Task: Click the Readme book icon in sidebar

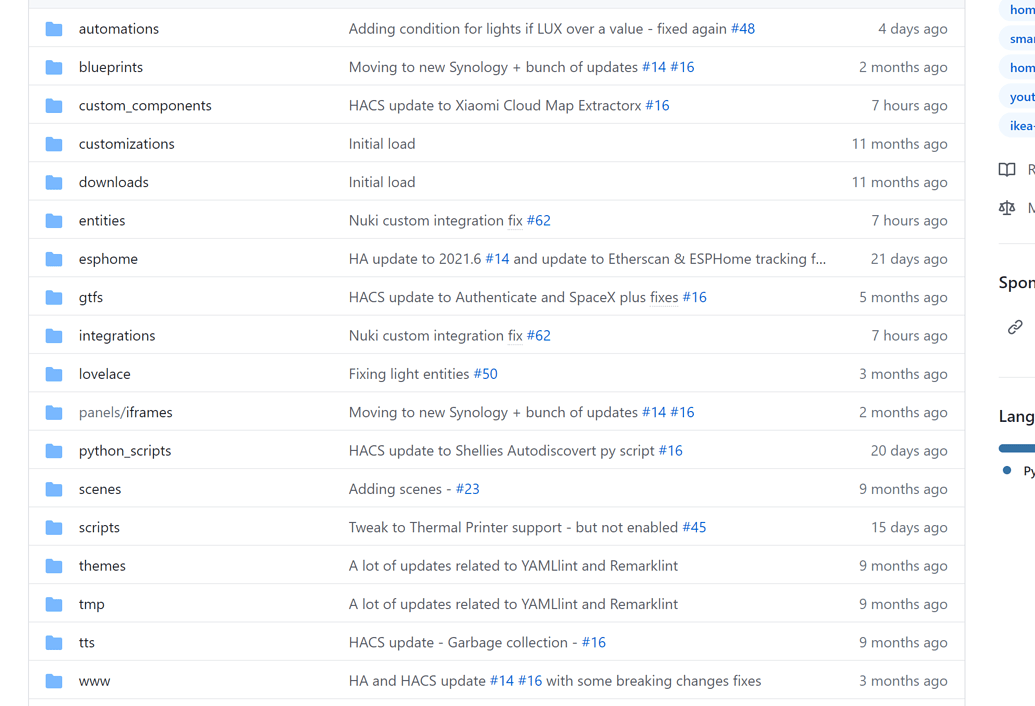Action: (1006, 170)
